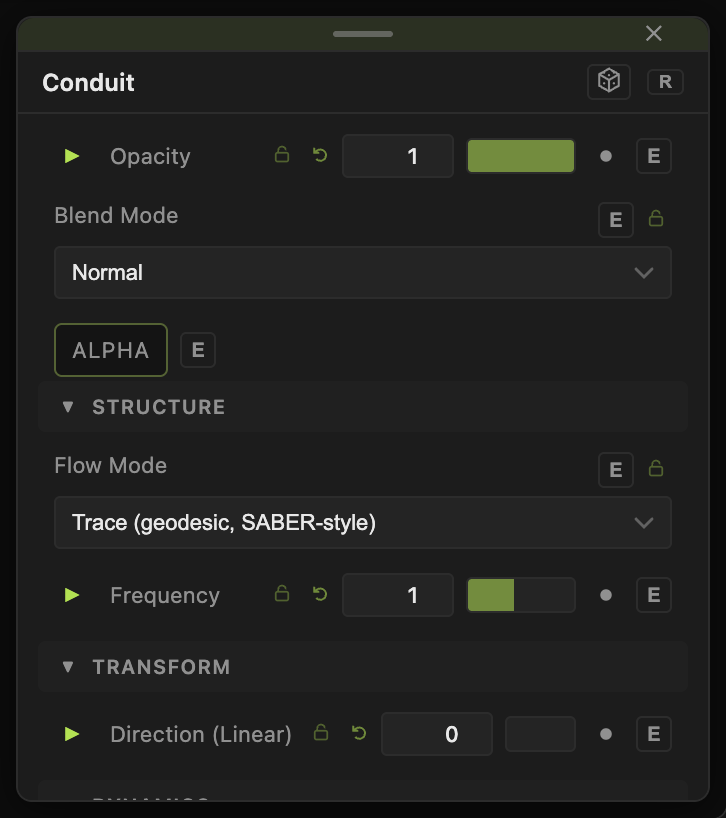
Task: Click the R reset button beside Conduit
Action: click(x=665, y=82)
